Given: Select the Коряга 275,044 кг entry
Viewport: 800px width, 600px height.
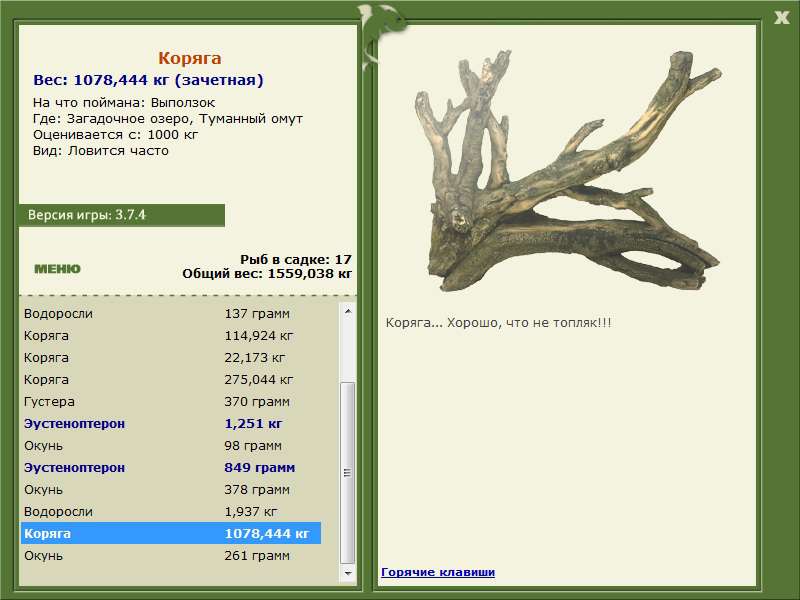Looking at the screenshot, I should coord(171,380).
